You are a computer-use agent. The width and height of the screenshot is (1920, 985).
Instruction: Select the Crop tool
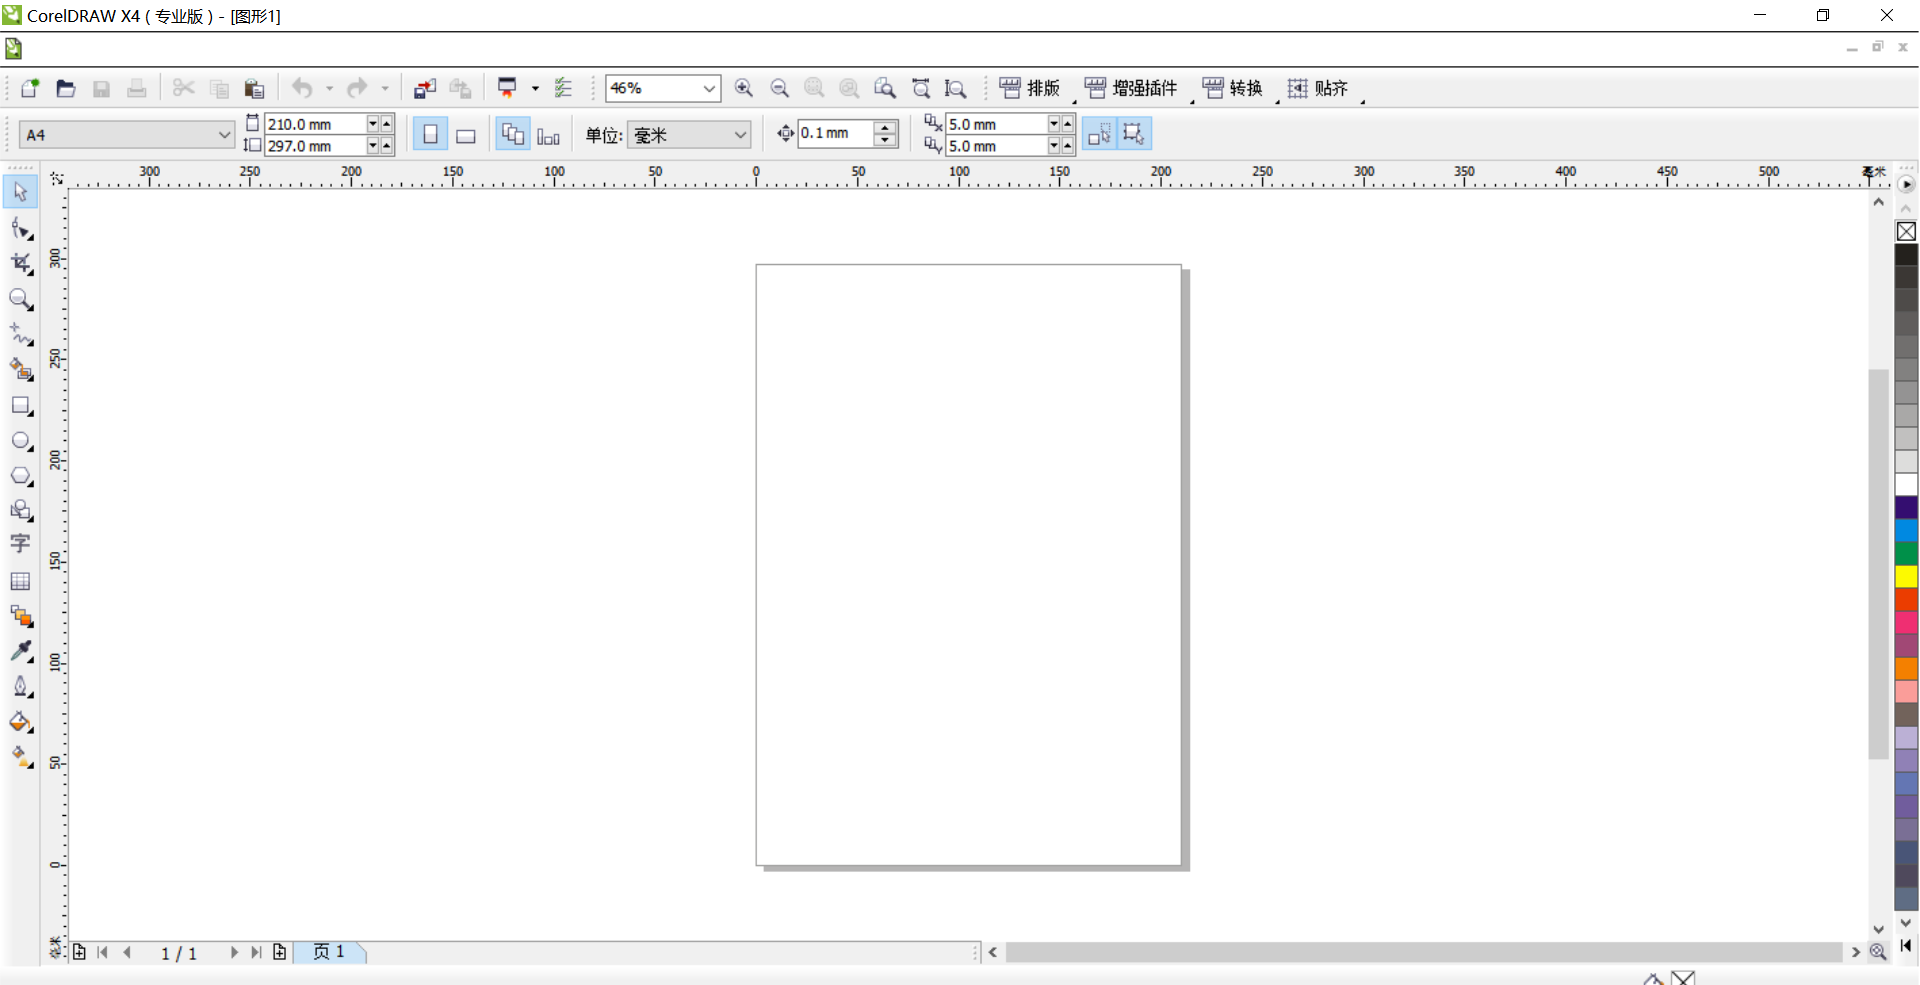pyautogui.click(x=21, y=264)
